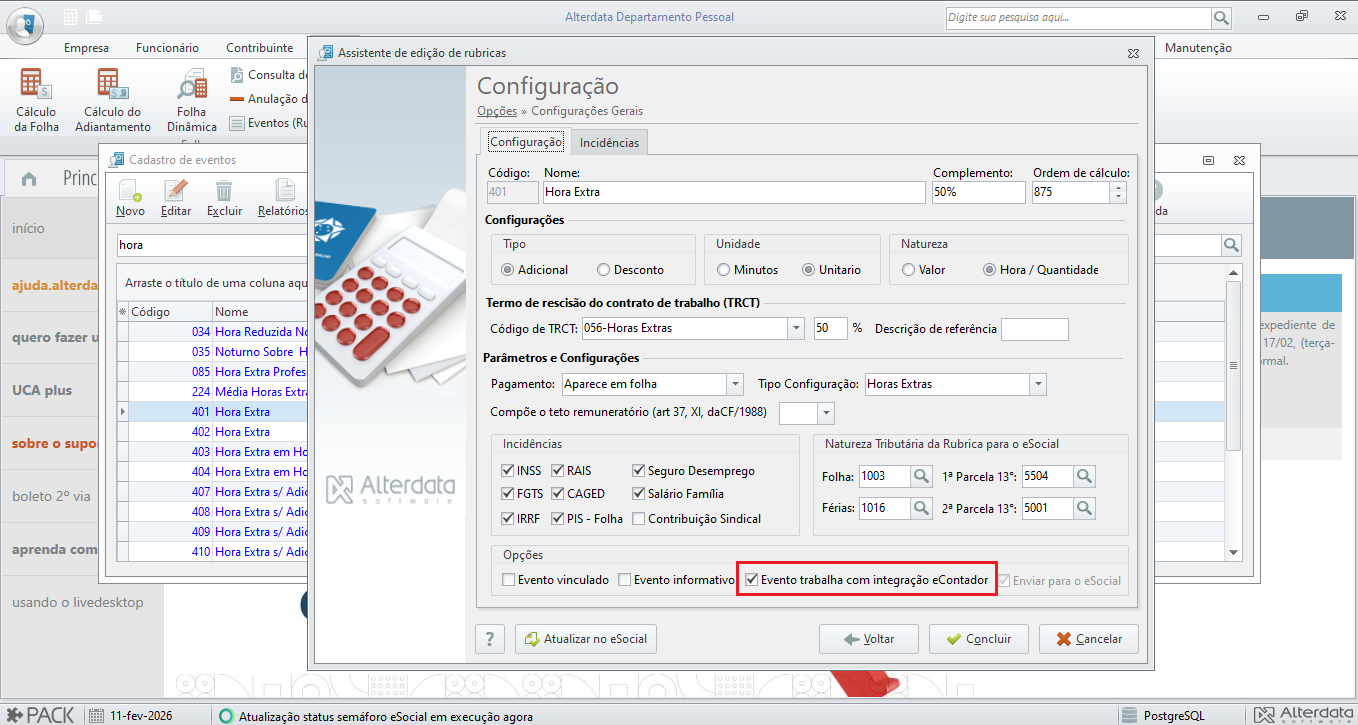Click the help question mark button
The width and height of the screenshot is (1358, 725).
tap(489, 639)
